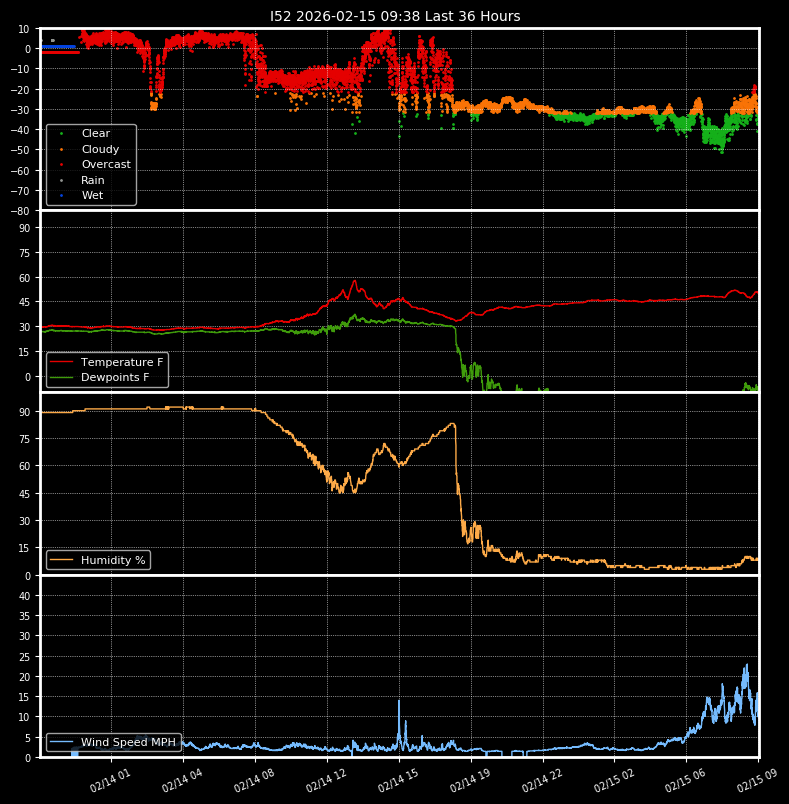Select the '02/14 12' time axis label

point(328,780)
